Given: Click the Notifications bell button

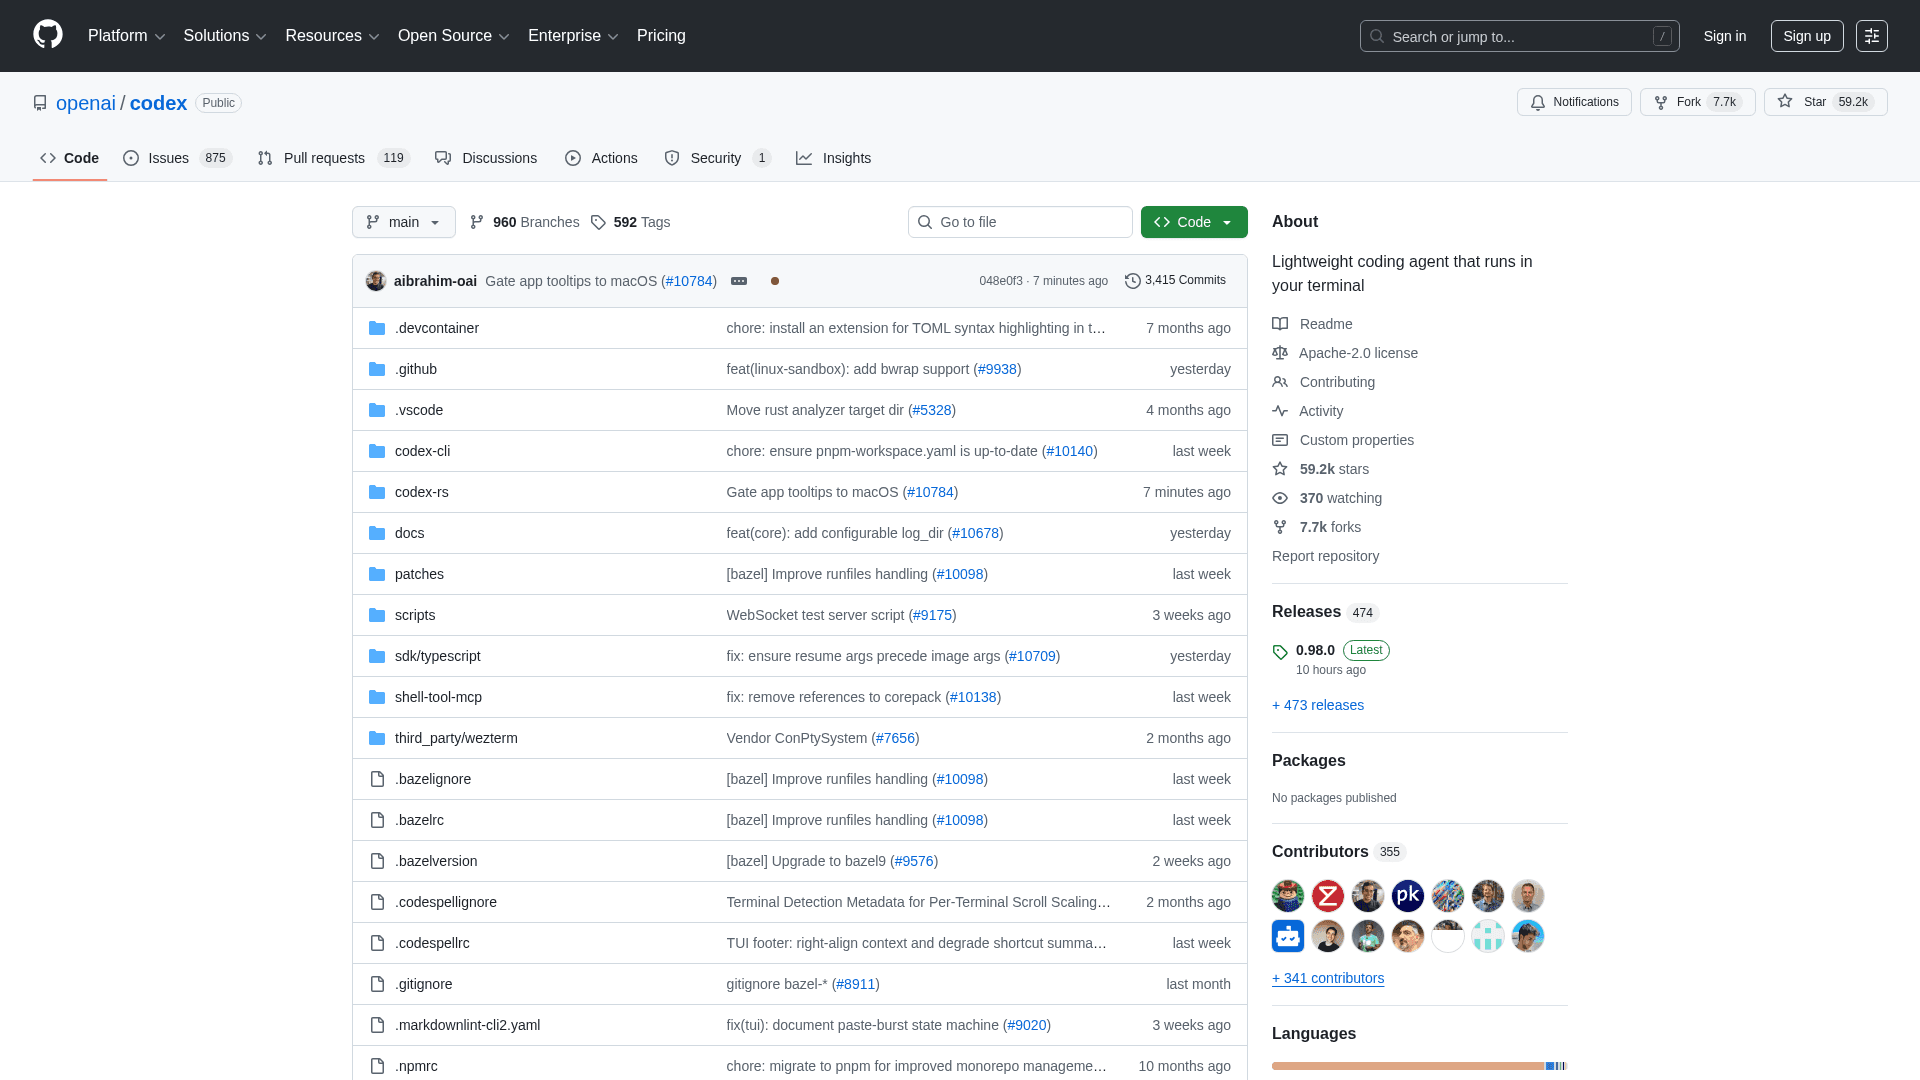Looking at the screenshot, I should 1574,102.
